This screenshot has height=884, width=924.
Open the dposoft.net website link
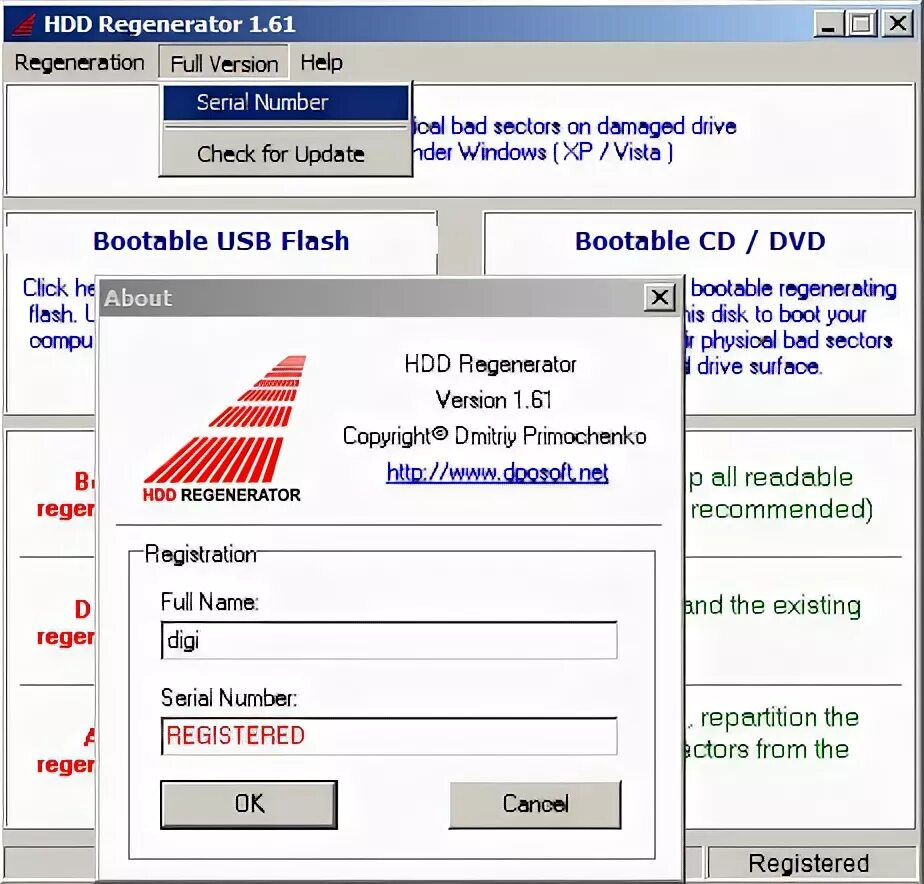click(497, 473)
